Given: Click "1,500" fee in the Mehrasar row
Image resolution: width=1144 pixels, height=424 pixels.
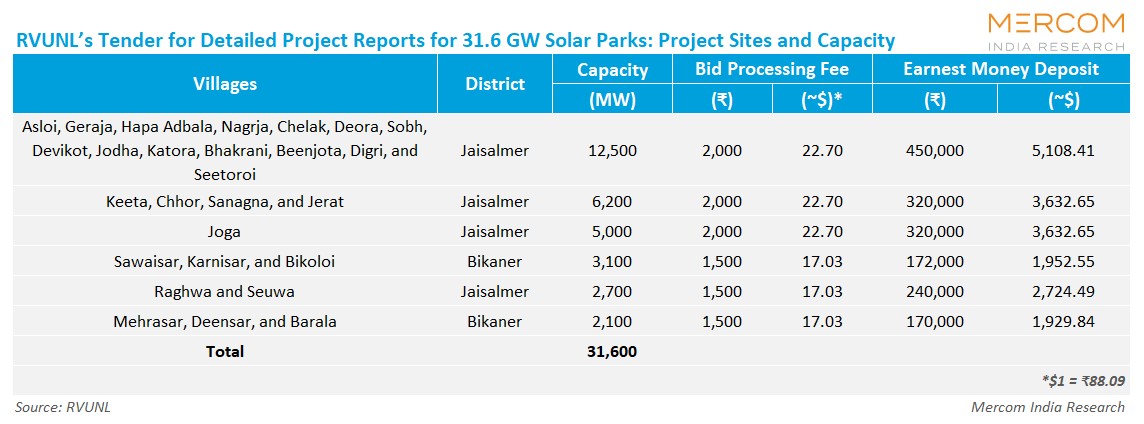Looking at the screenshot, I should click(722, 321).
